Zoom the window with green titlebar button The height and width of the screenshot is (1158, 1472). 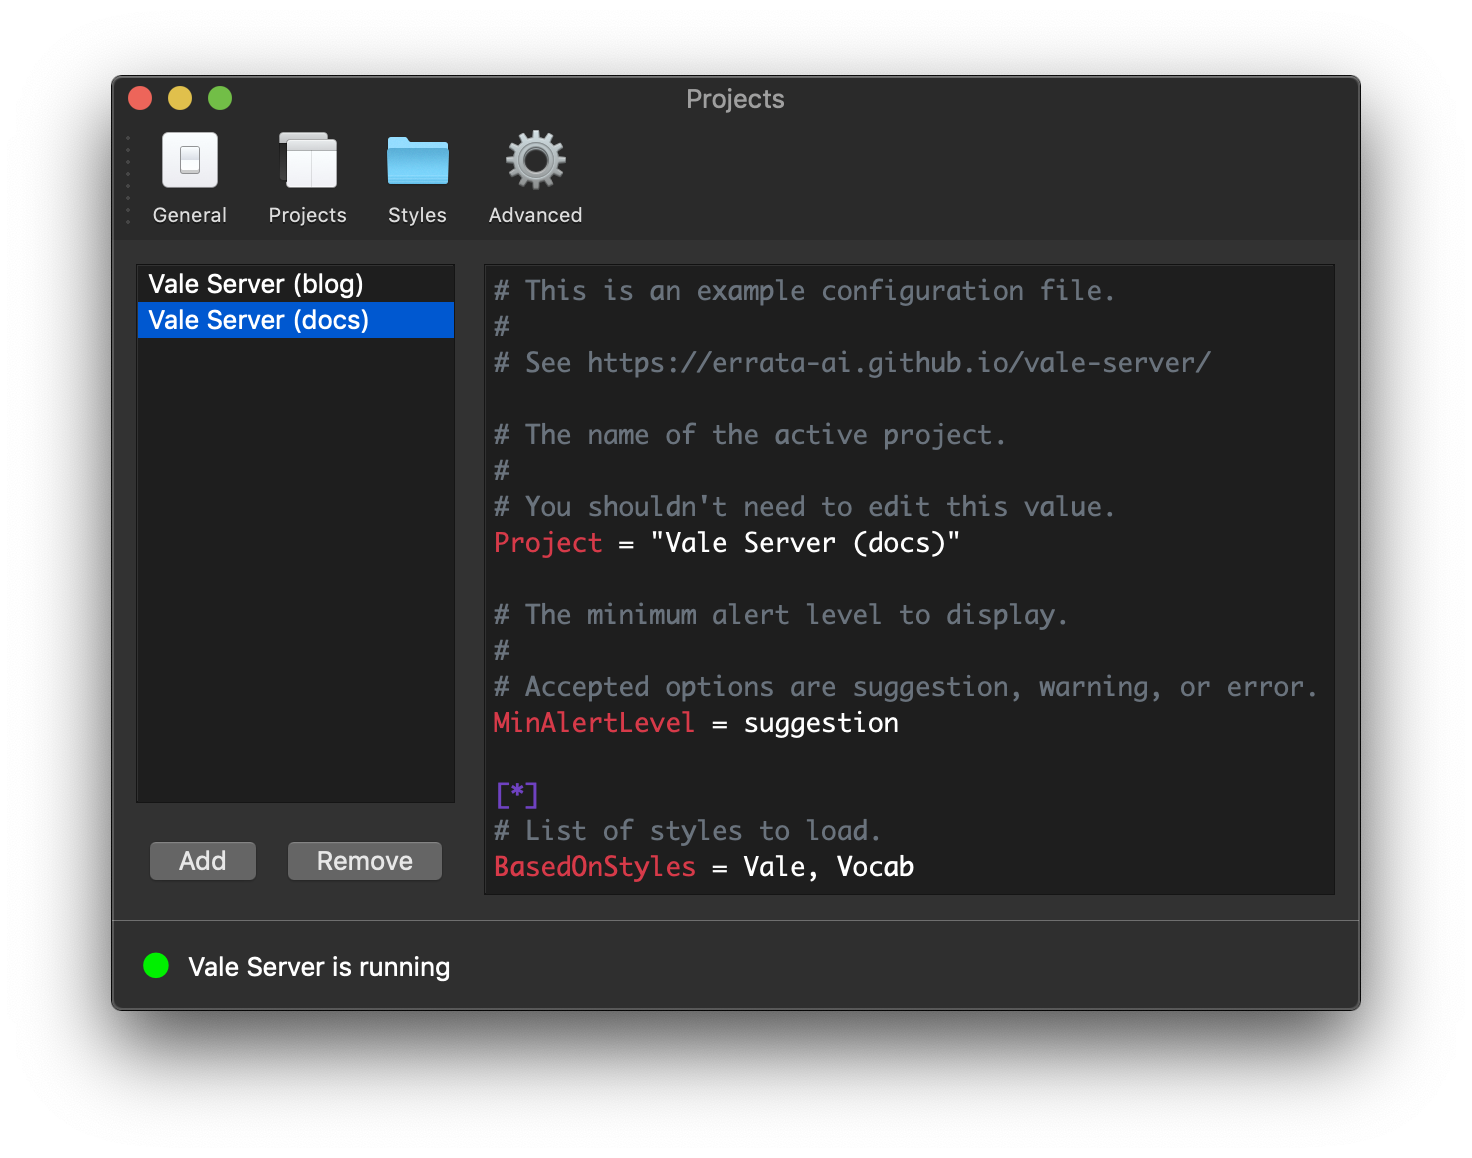tap(220, 98)
